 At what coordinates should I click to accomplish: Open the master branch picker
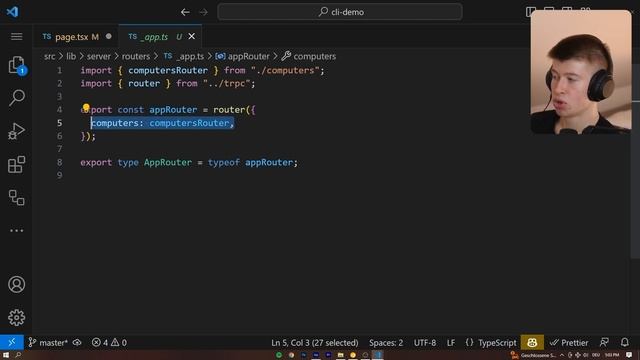(x=48, y=342)
